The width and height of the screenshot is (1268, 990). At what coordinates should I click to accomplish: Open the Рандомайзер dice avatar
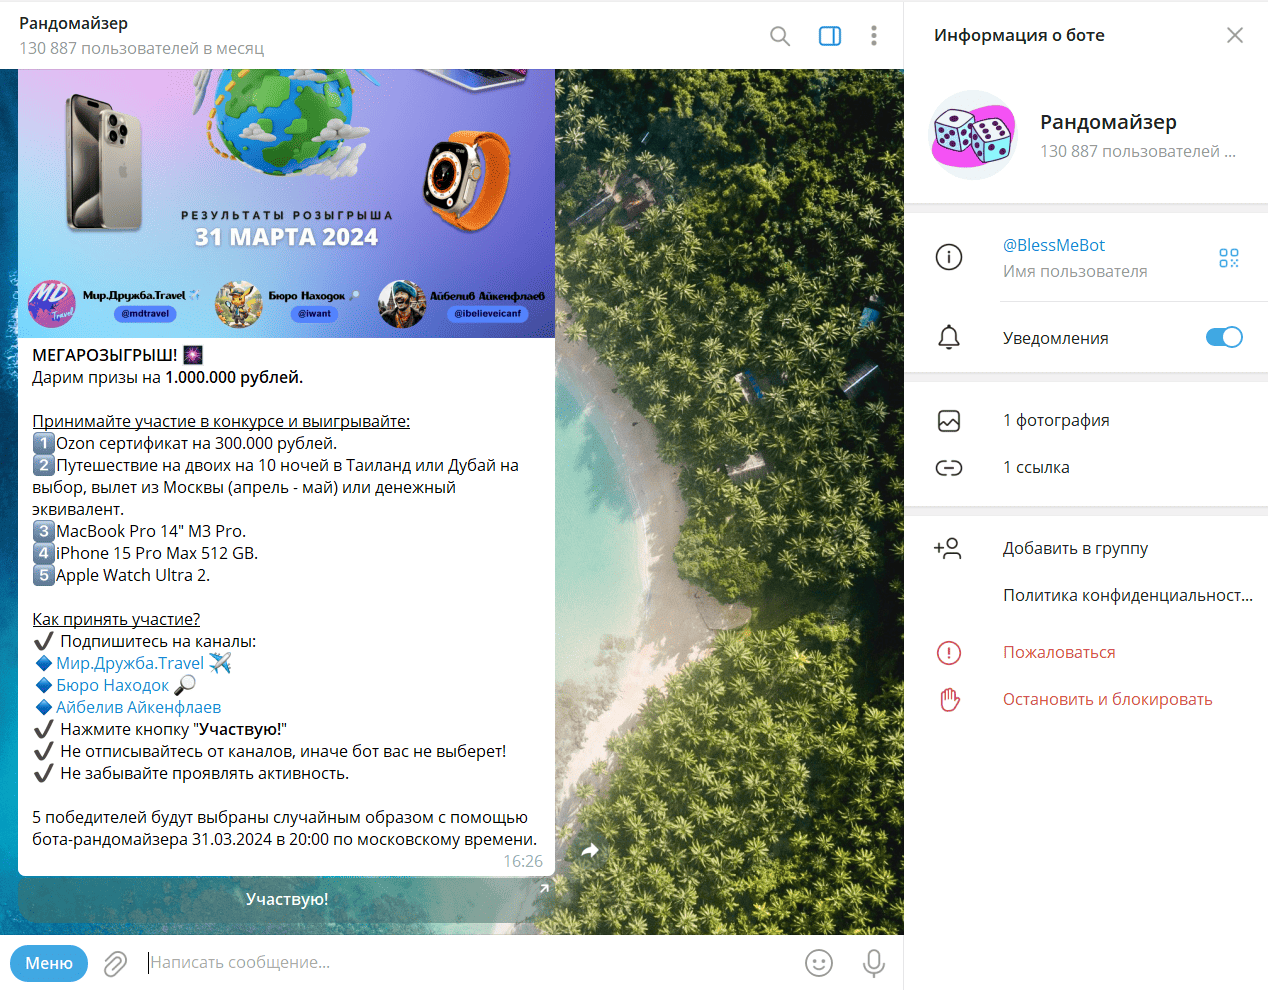[x=974, y=135]
